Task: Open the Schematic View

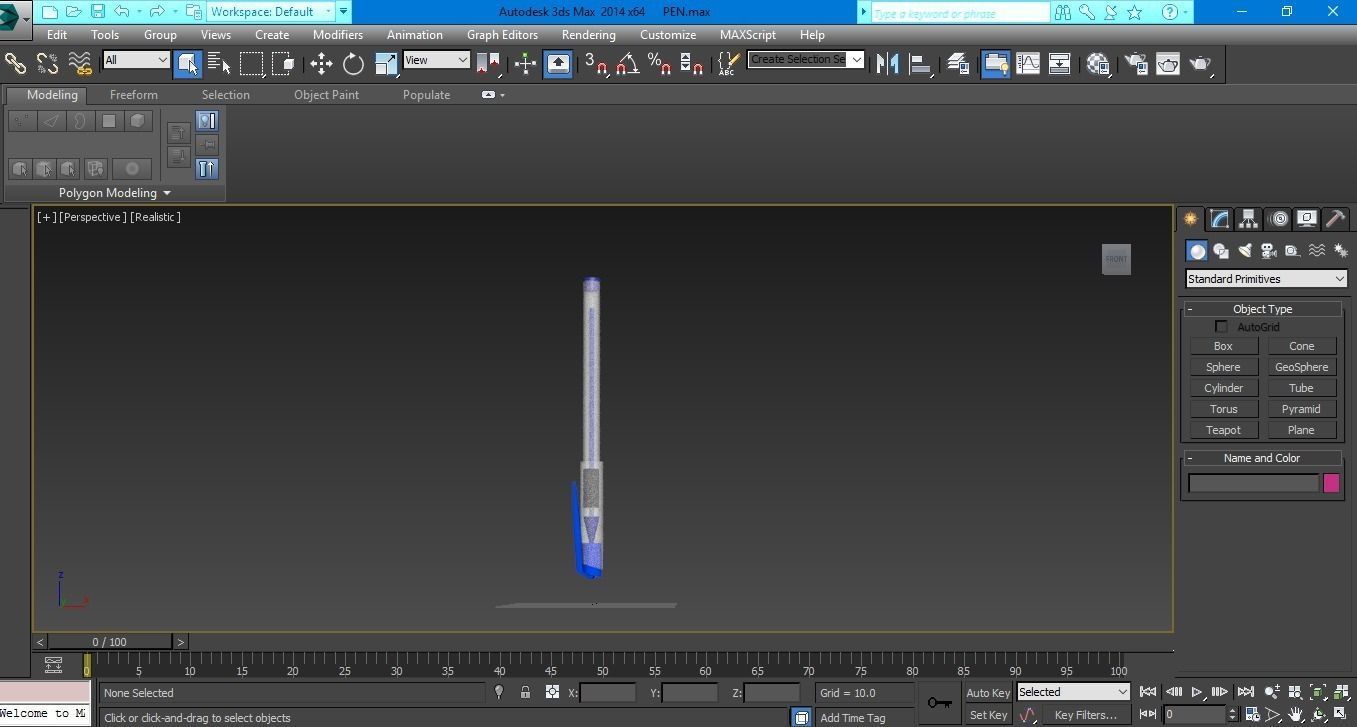Action: [x=1059, y=64]
